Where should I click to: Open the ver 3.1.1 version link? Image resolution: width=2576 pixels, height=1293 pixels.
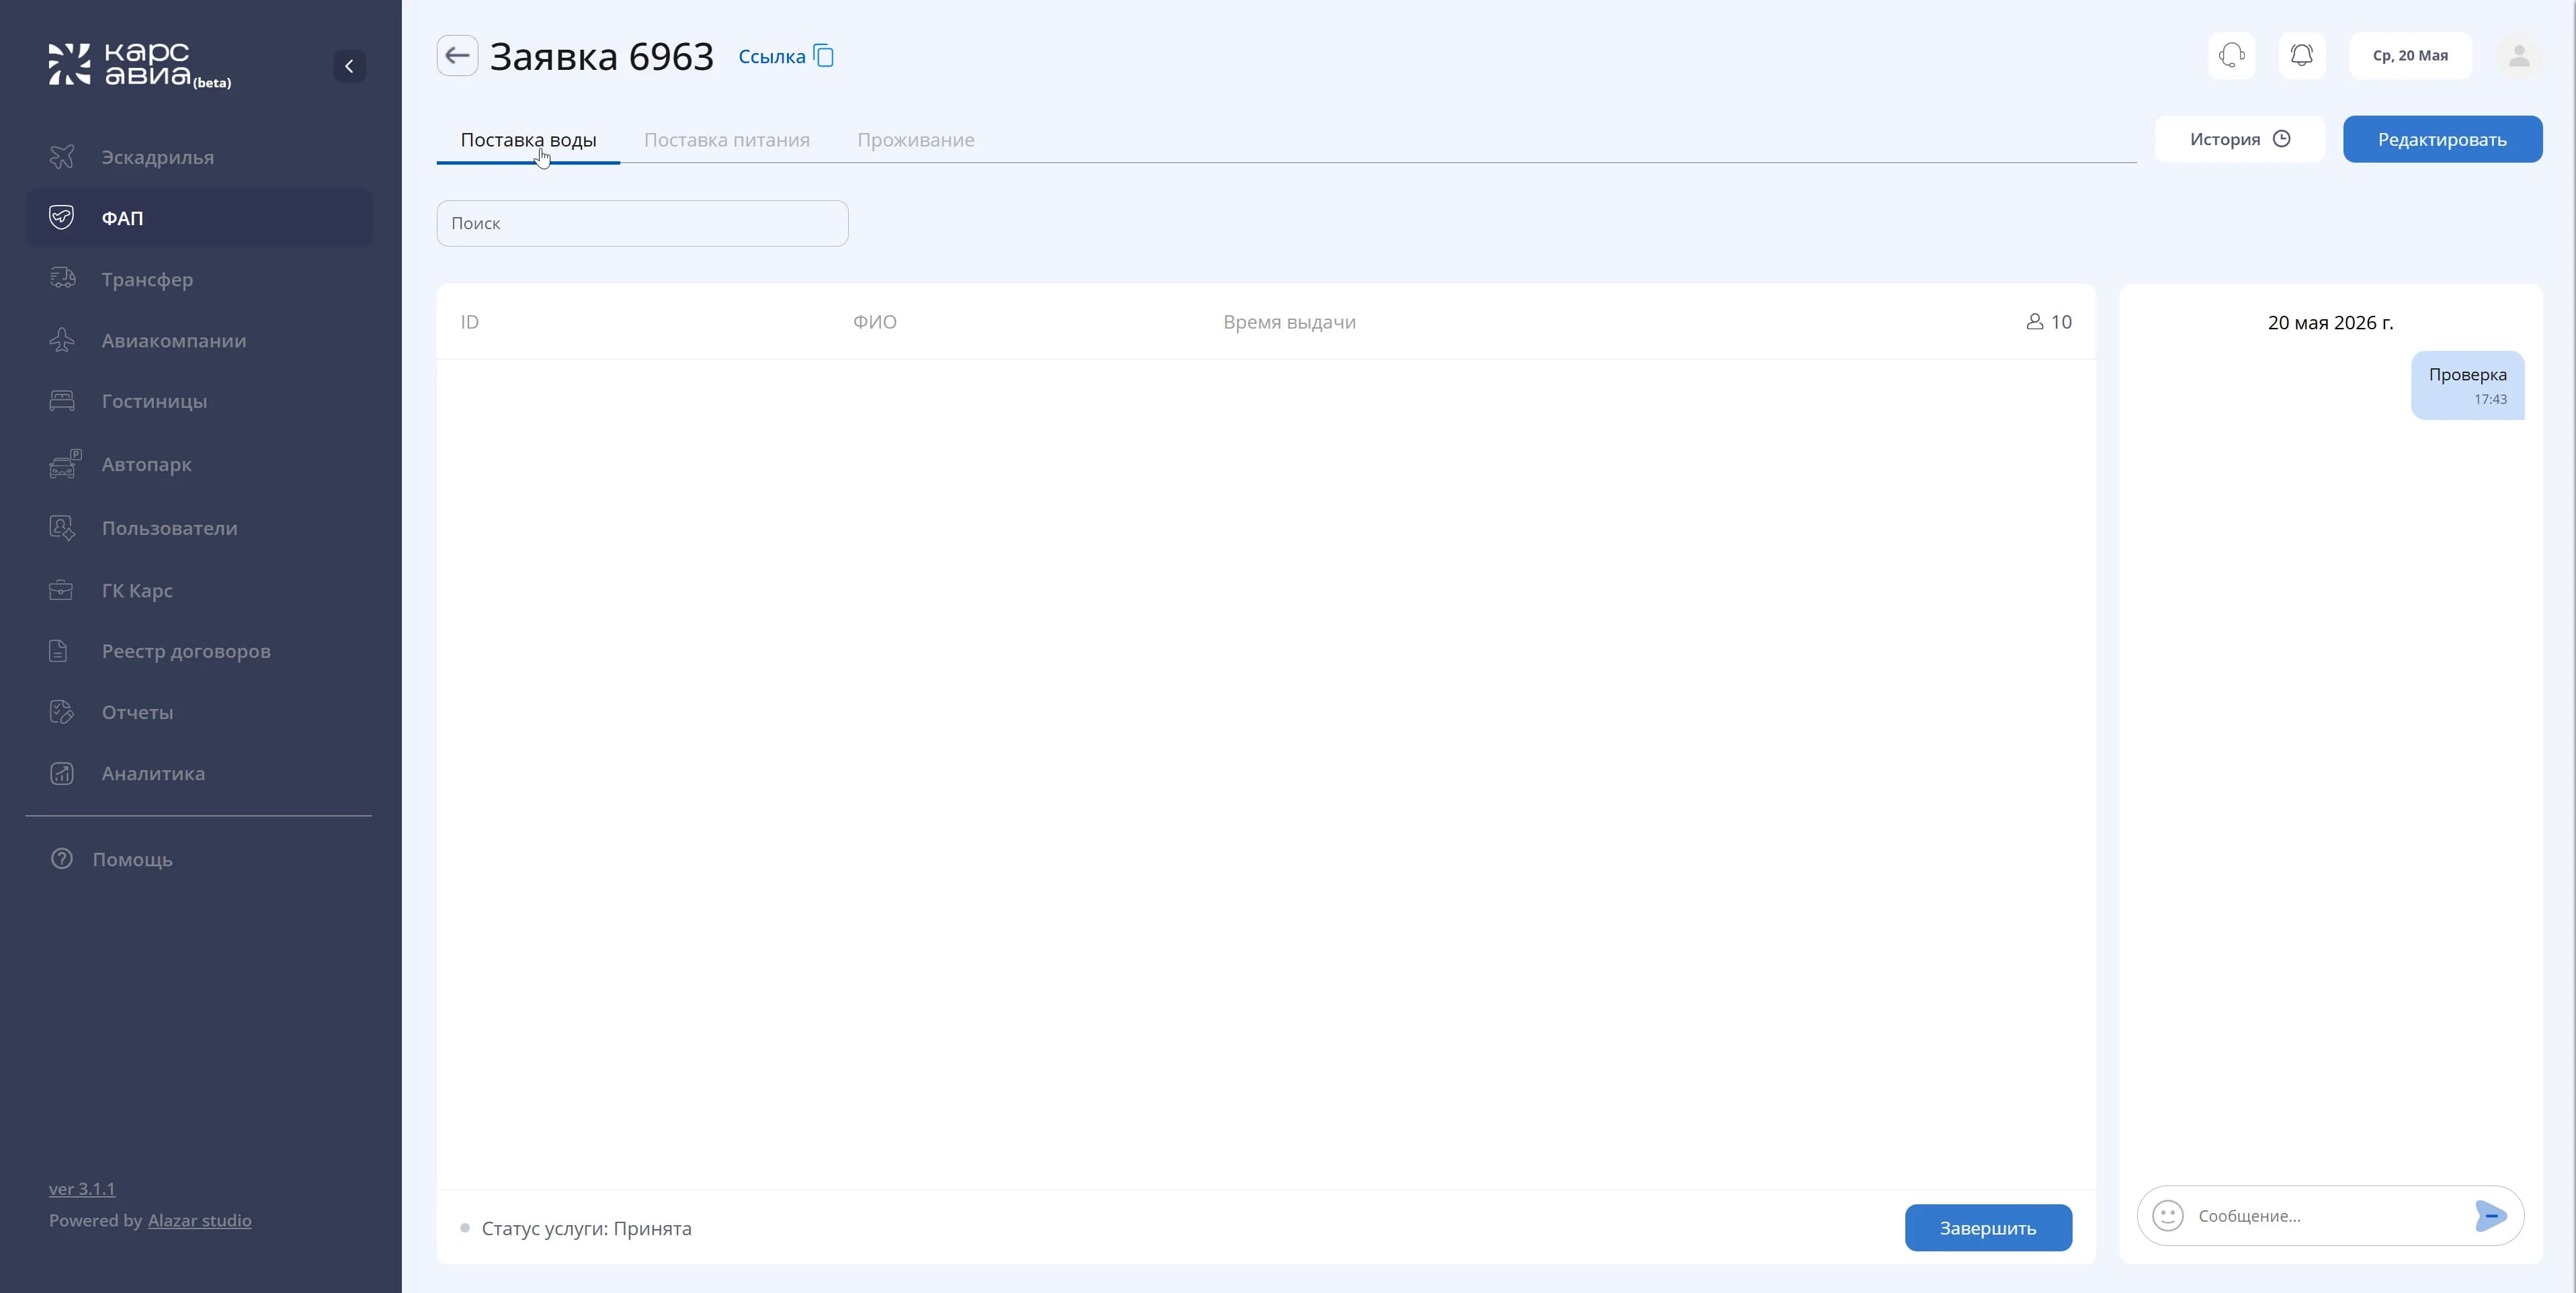82,1188
